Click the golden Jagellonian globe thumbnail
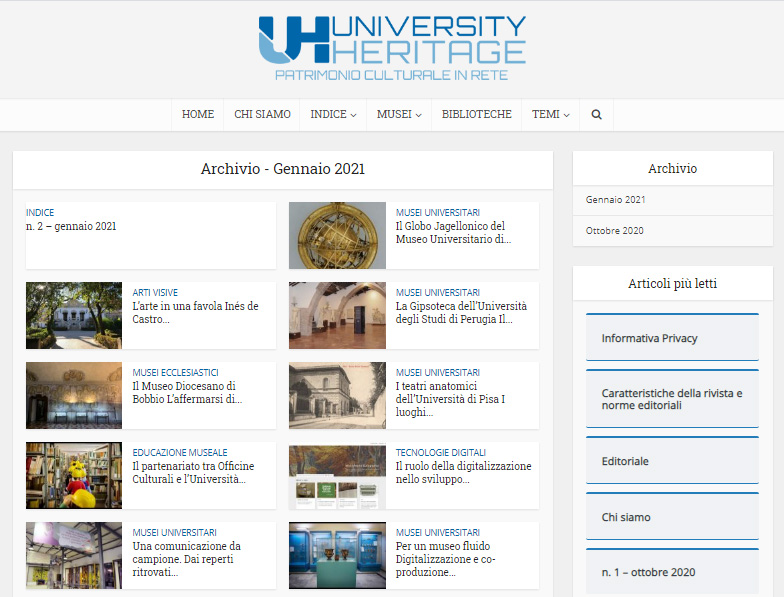Image resolution: width=784 pixels, height=597 pixels. (x=338, y=235)
